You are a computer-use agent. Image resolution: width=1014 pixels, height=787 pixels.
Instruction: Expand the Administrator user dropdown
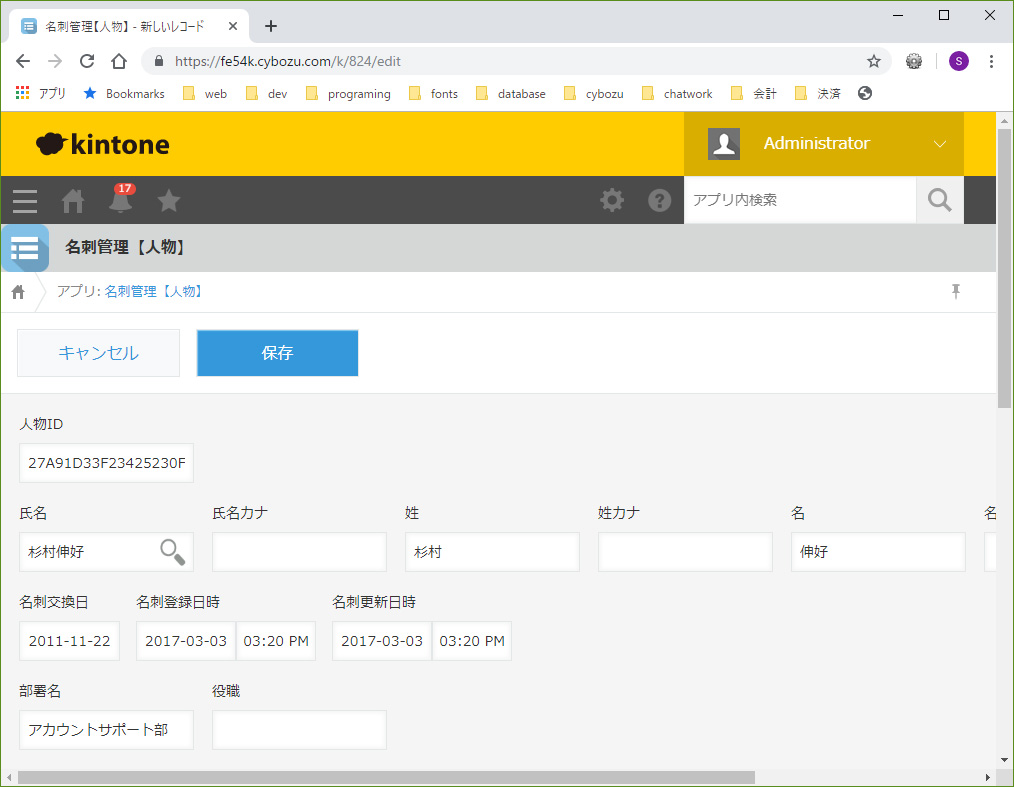pos(940,144)
